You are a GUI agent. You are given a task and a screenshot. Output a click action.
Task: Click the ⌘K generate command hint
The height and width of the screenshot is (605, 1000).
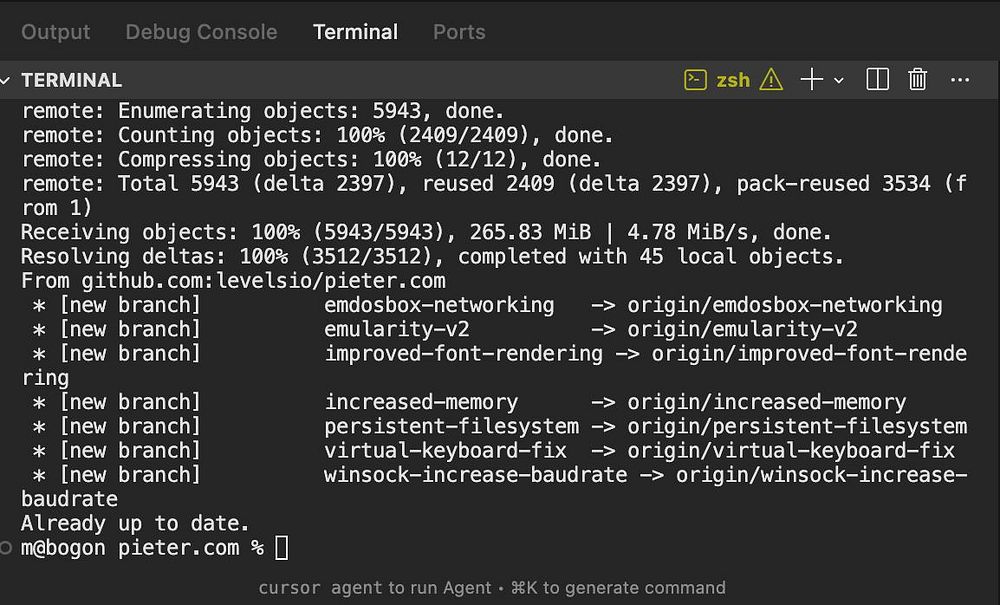tap(618, 587)
